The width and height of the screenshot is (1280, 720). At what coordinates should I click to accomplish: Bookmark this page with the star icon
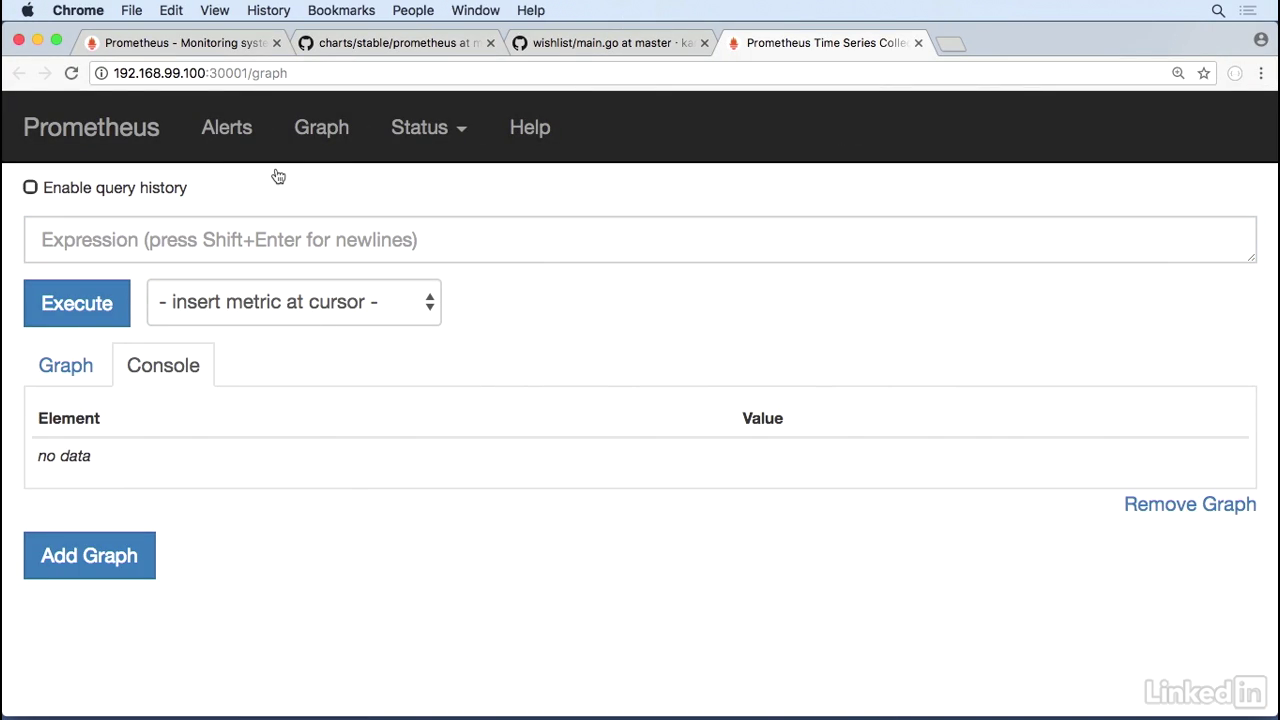(x=1204, y=73)
